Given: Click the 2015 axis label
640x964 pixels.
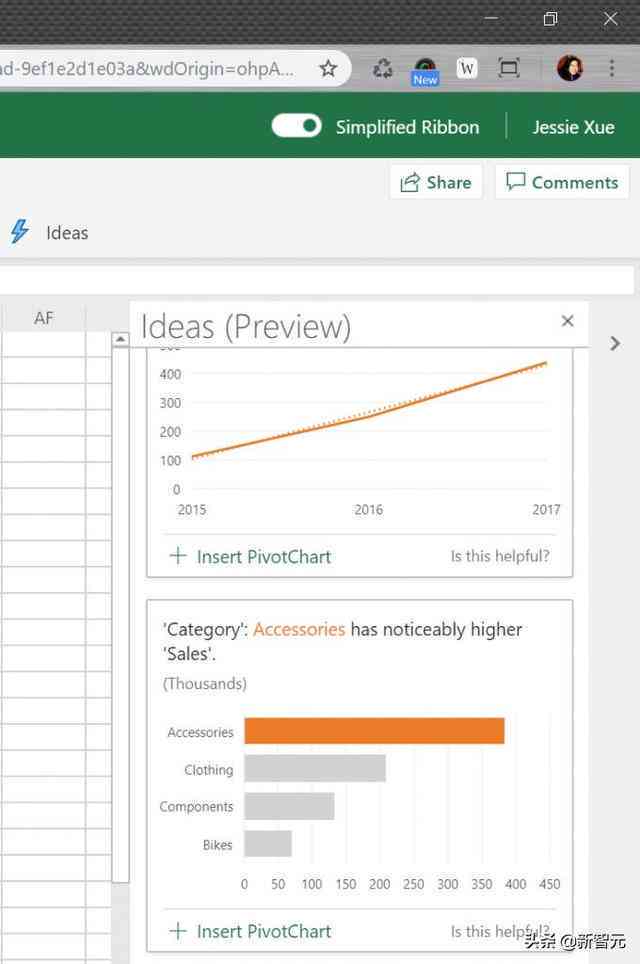Looking at the screenshot, I should tap(192, 510).
